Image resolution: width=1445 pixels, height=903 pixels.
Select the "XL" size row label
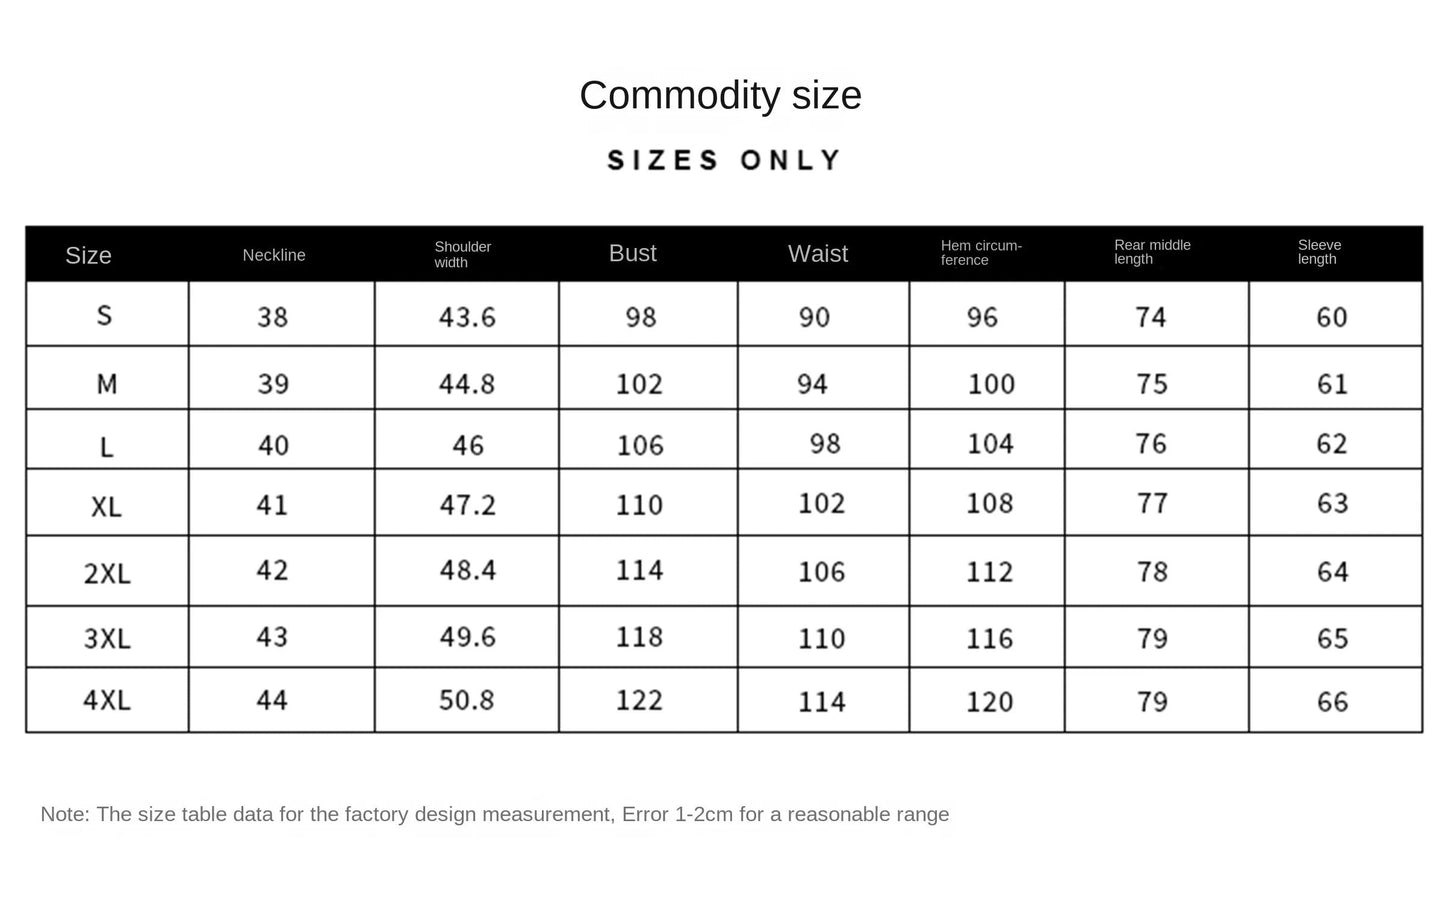(106, 506)
